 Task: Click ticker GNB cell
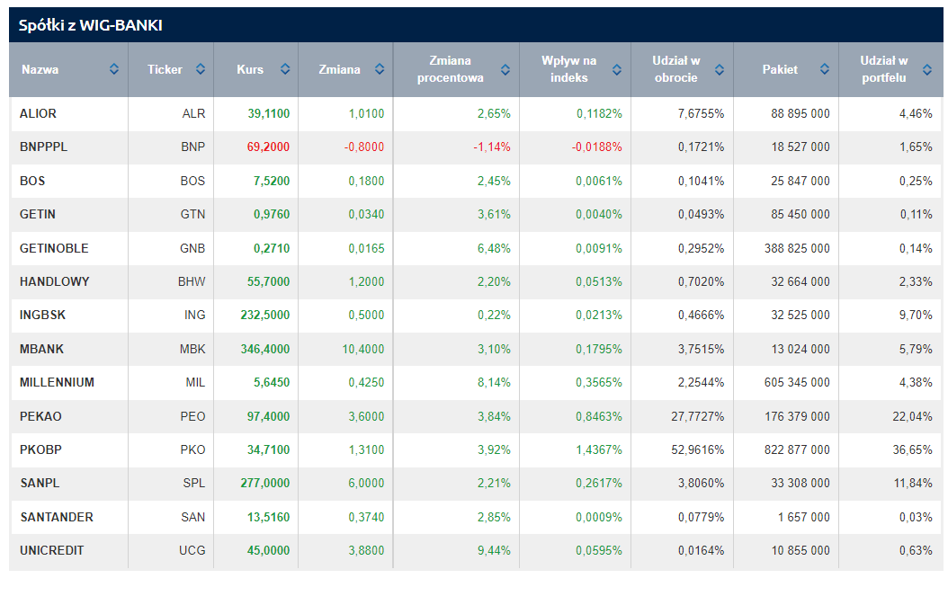tap(192, 248)
